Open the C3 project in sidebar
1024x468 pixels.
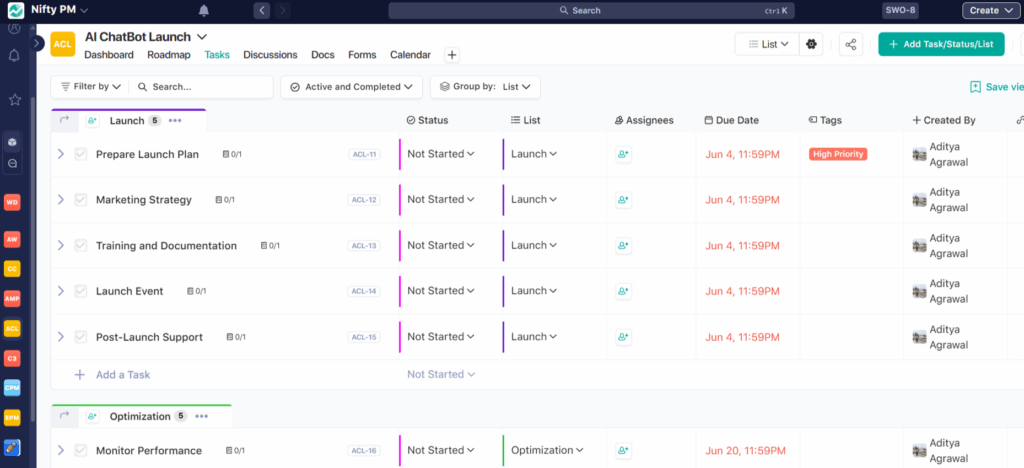point(12,358)
